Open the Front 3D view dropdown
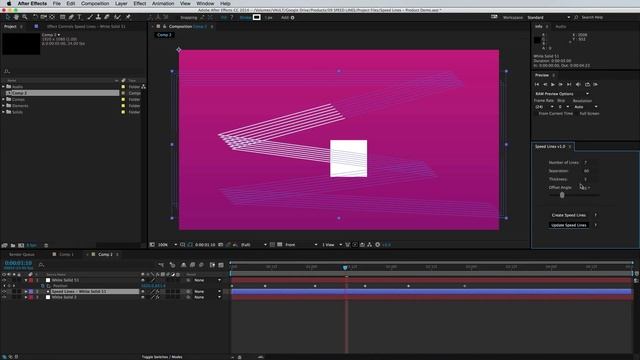640x360 pixels. tap(301, 245)
